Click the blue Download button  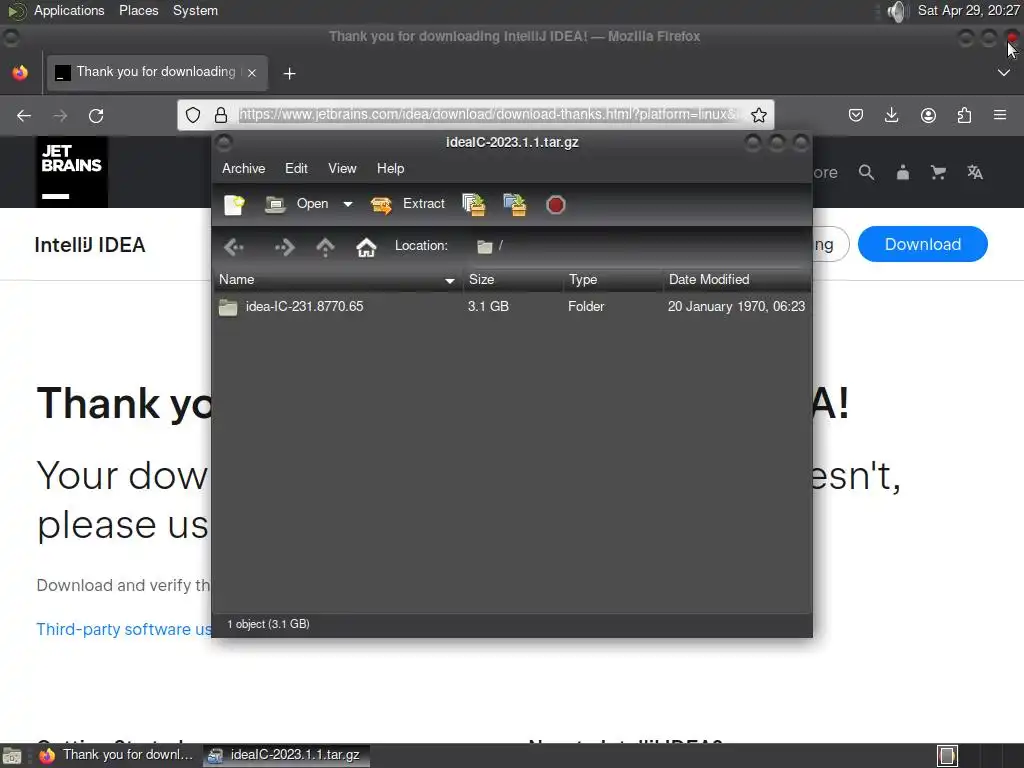(x=922, y=244)
